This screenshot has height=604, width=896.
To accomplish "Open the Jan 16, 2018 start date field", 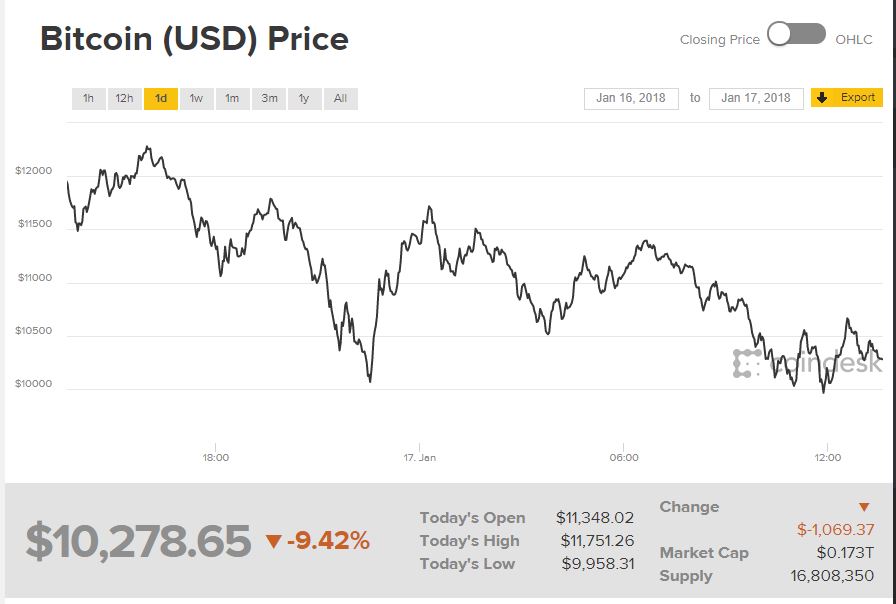I will point(631,98).
